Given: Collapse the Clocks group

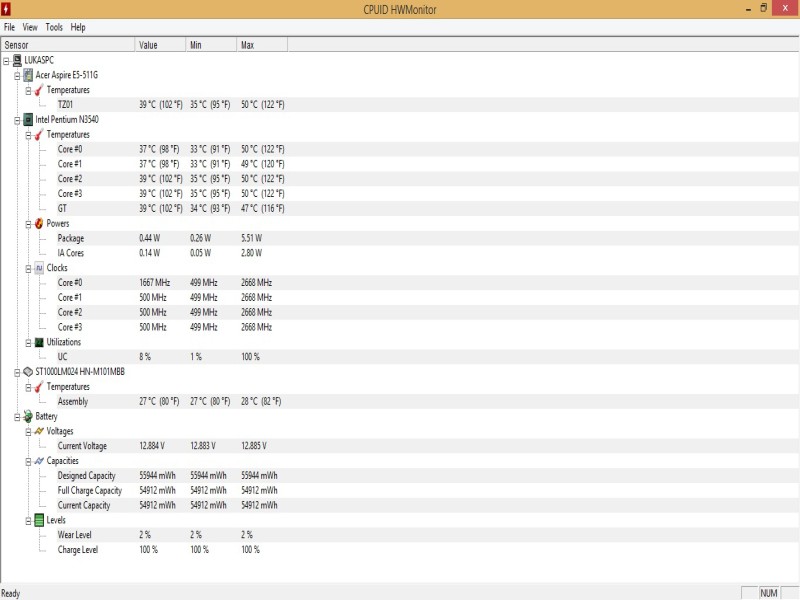Looking at the screenshot, I should (29, 268).
